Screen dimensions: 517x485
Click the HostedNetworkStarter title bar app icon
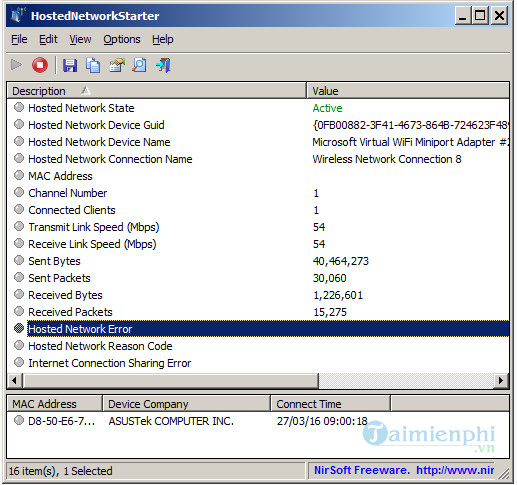pyautogui.click(x=18, y=15)
